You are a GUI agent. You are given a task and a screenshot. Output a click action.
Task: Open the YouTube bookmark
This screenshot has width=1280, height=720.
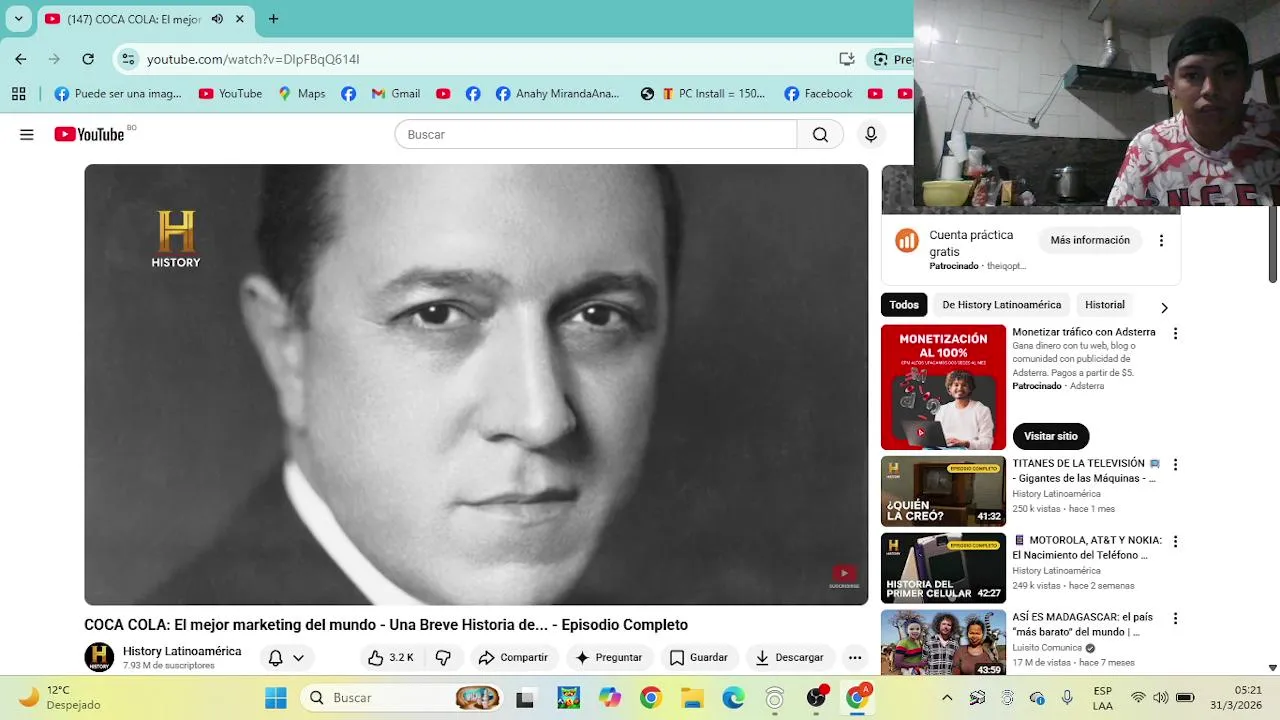coord(230,93)
